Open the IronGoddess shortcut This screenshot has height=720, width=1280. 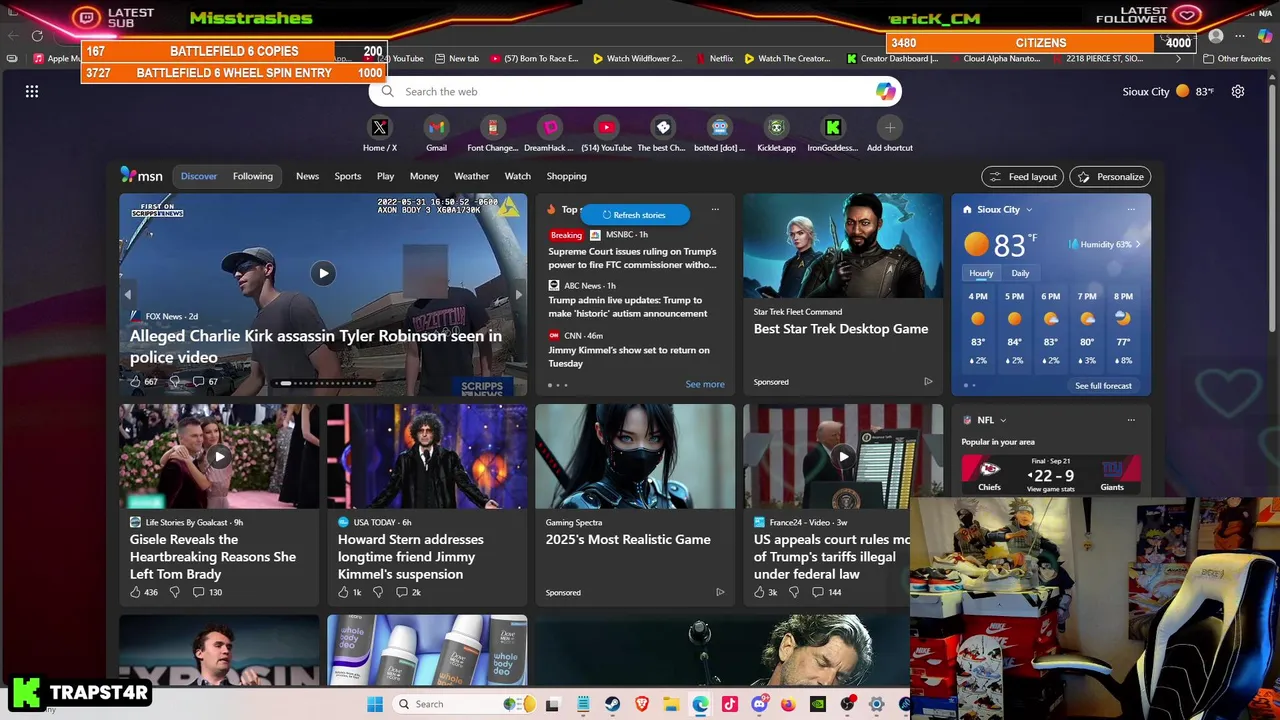tap(833, 128)
